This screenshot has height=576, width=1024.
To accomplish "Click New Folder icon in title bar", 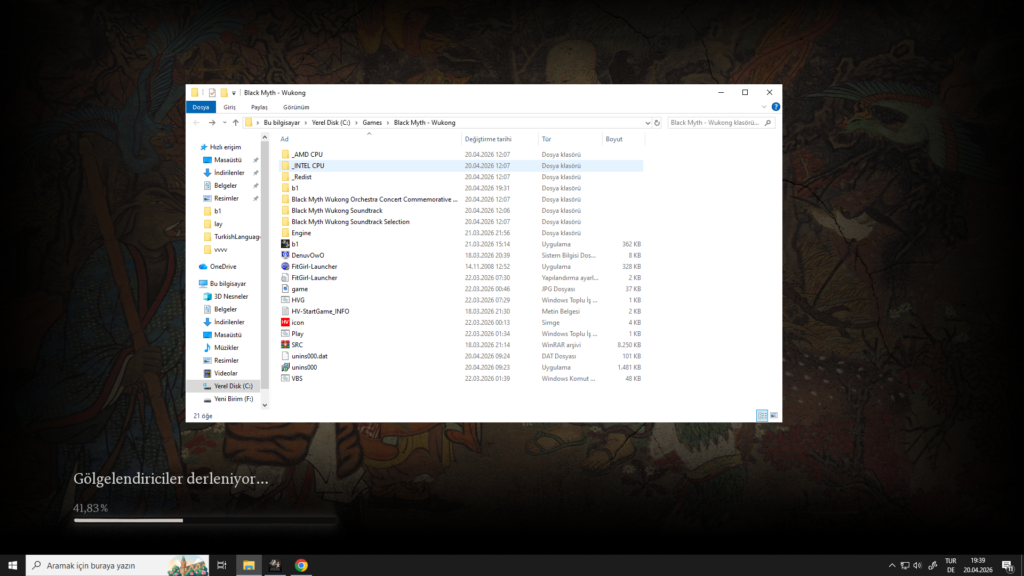I will point(224,93).
